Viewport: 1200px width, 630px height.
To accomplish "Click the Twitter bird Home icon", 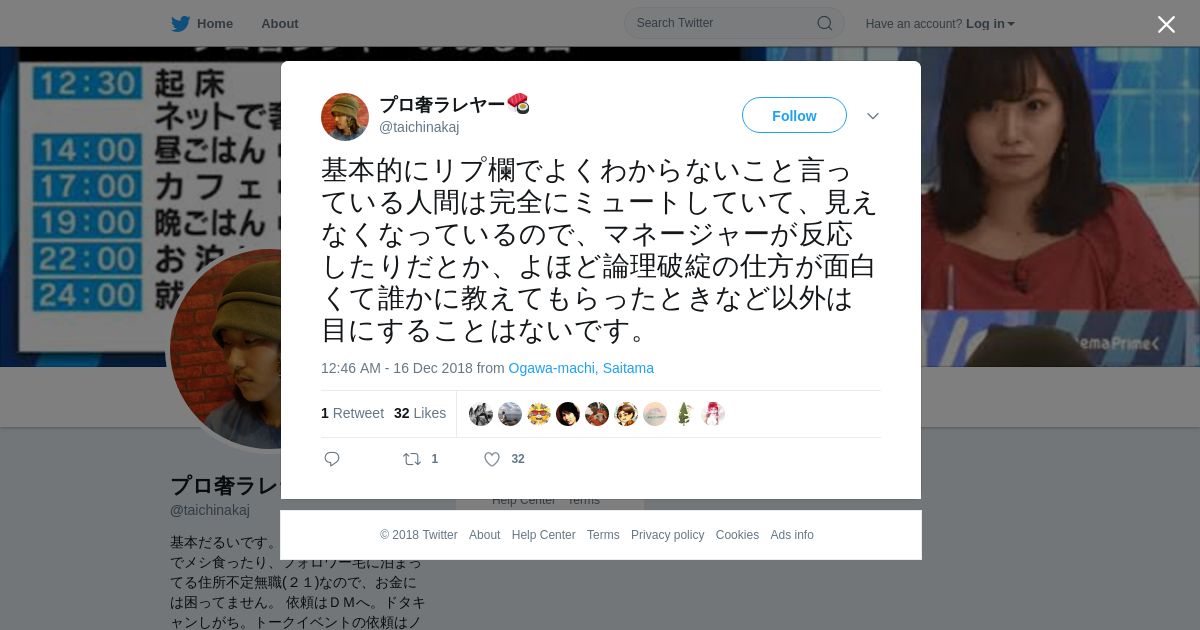I will click(180, 23).
